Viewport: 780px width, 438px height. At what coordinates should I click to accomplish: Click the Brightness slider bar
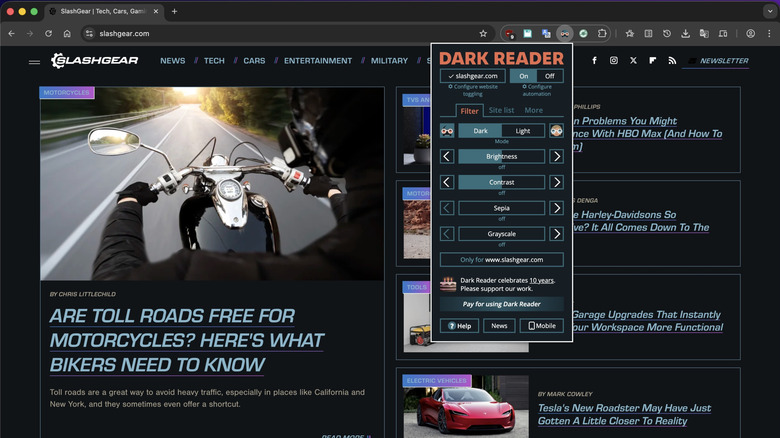point(501,156)
